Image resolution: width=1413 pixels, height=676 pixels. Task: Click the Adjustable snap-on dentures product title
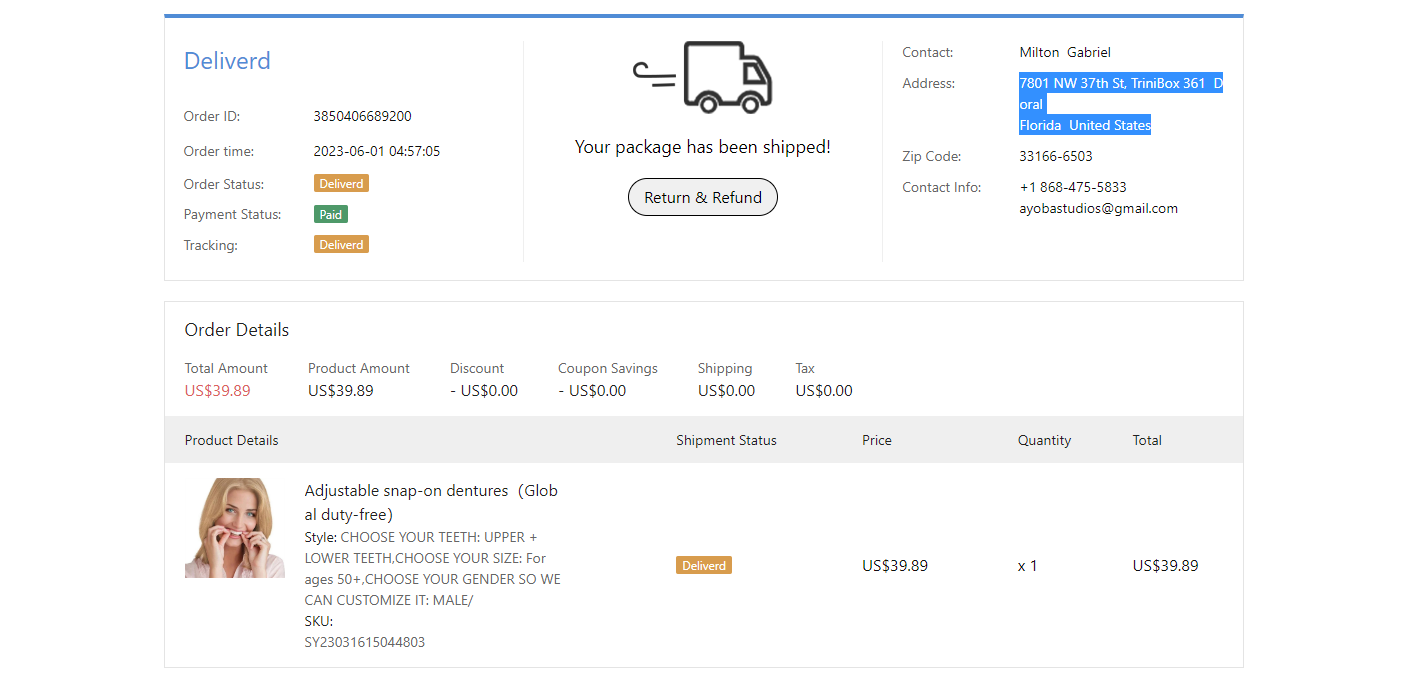click(x=431, y=503)
